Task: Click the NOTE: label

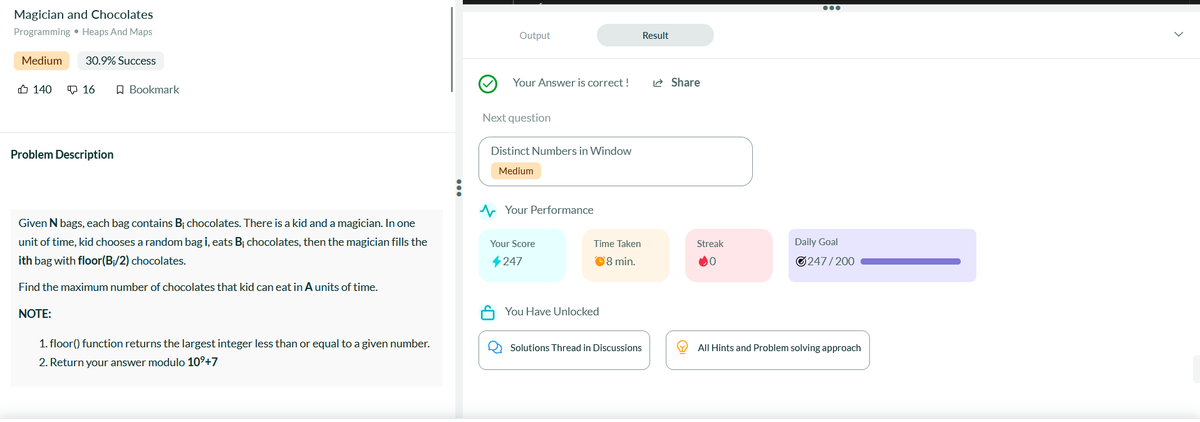Action: tap(36, 313)
